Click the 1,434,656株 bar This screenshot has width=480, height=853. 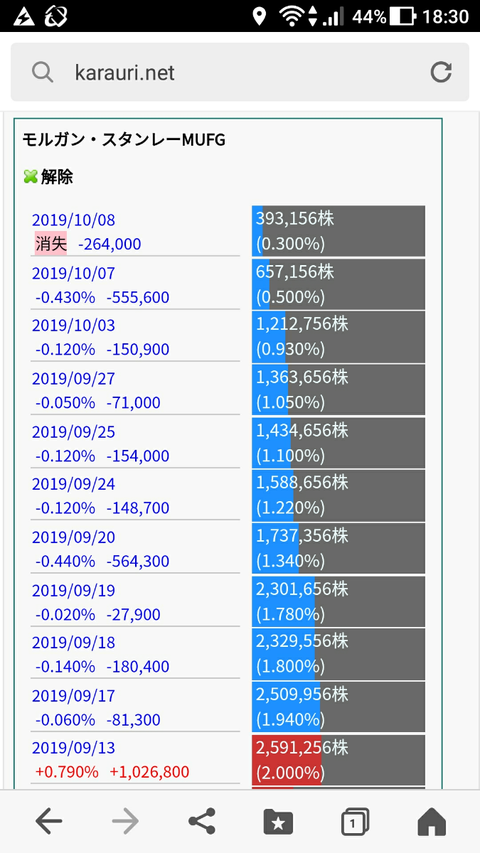[x=338, y=443]
